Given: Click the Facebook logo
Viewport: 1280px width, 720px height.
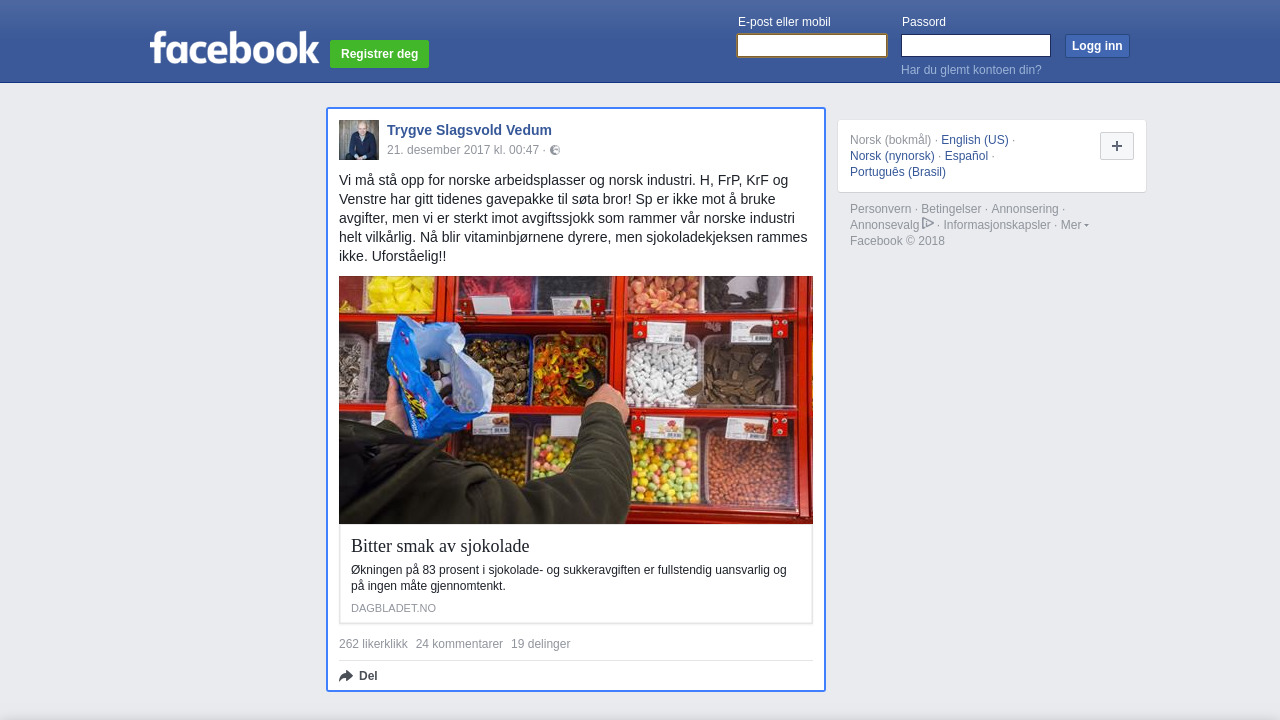Looking at the screenshot, I should coord(234,47).
